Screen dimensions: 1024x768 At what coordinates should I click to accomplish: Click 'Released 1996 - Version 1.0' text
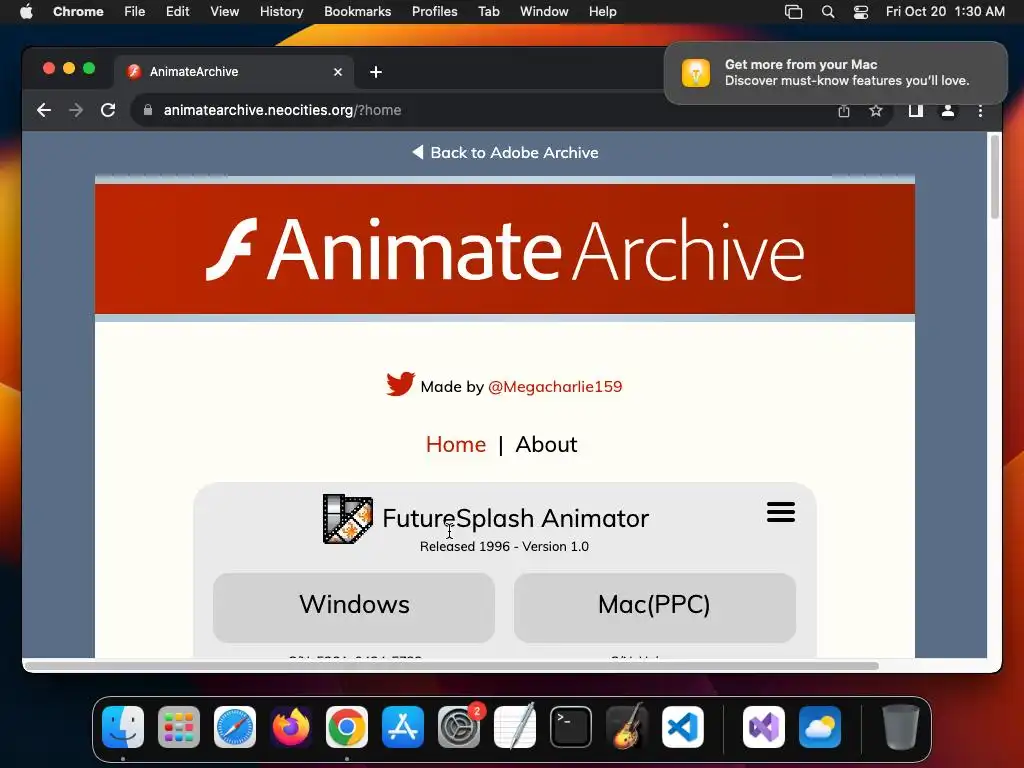click(x=504, y=547)
